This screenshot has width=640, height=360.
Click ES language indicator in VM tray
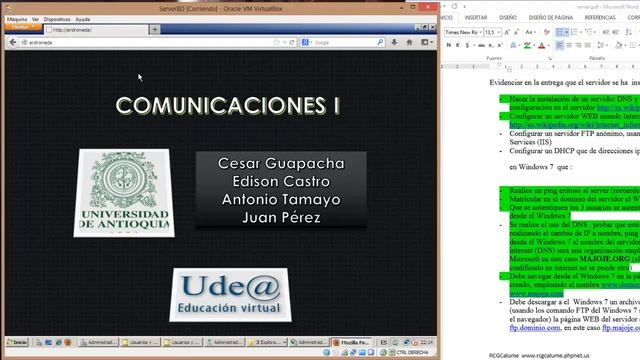384,342
